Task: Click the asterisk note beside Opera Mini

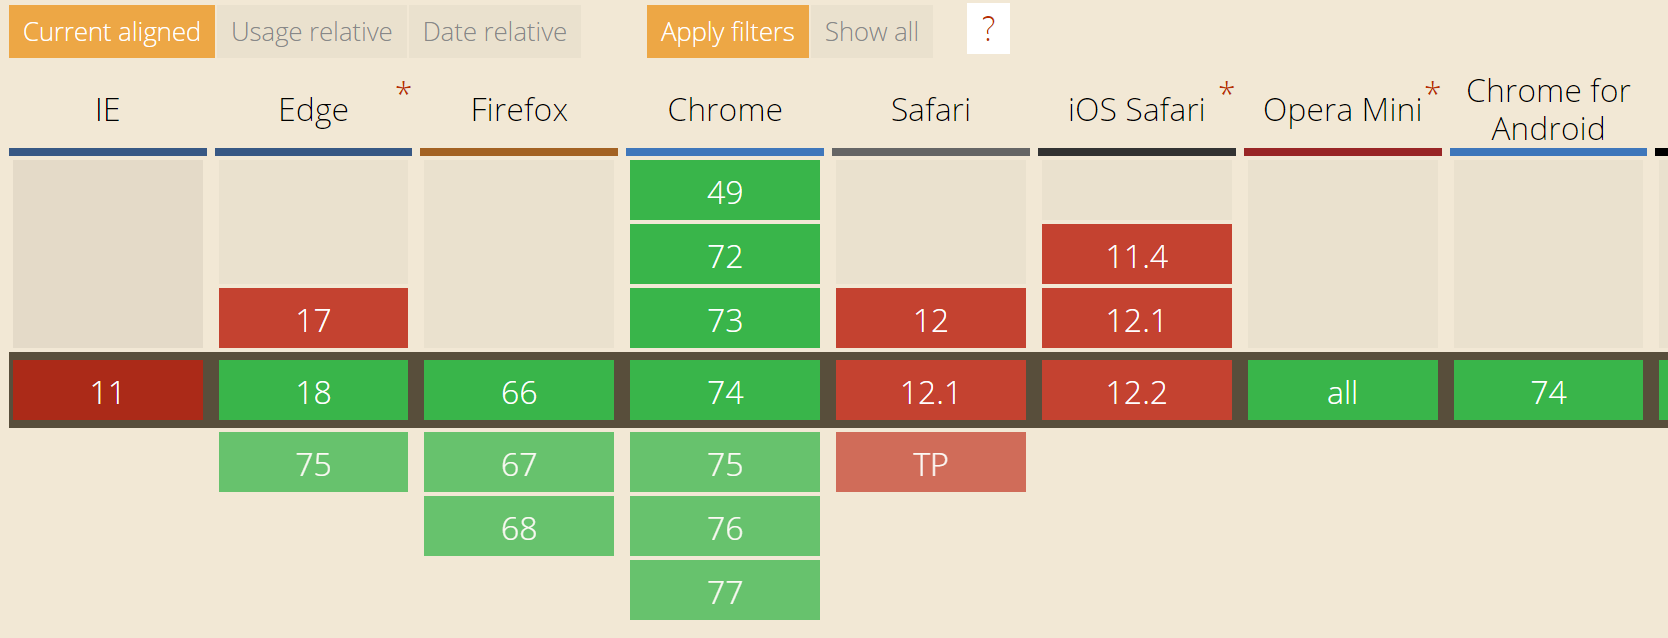Action: click(x=1432, y=91)
